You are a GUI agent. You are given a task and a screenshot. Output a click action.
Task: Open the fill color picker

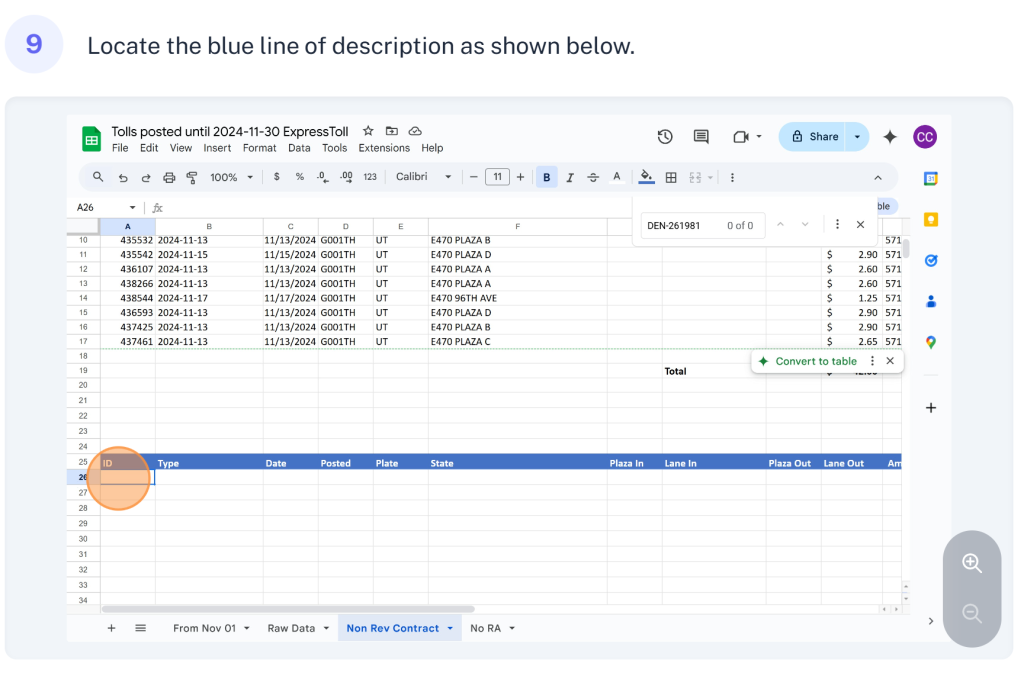point(646,177)
